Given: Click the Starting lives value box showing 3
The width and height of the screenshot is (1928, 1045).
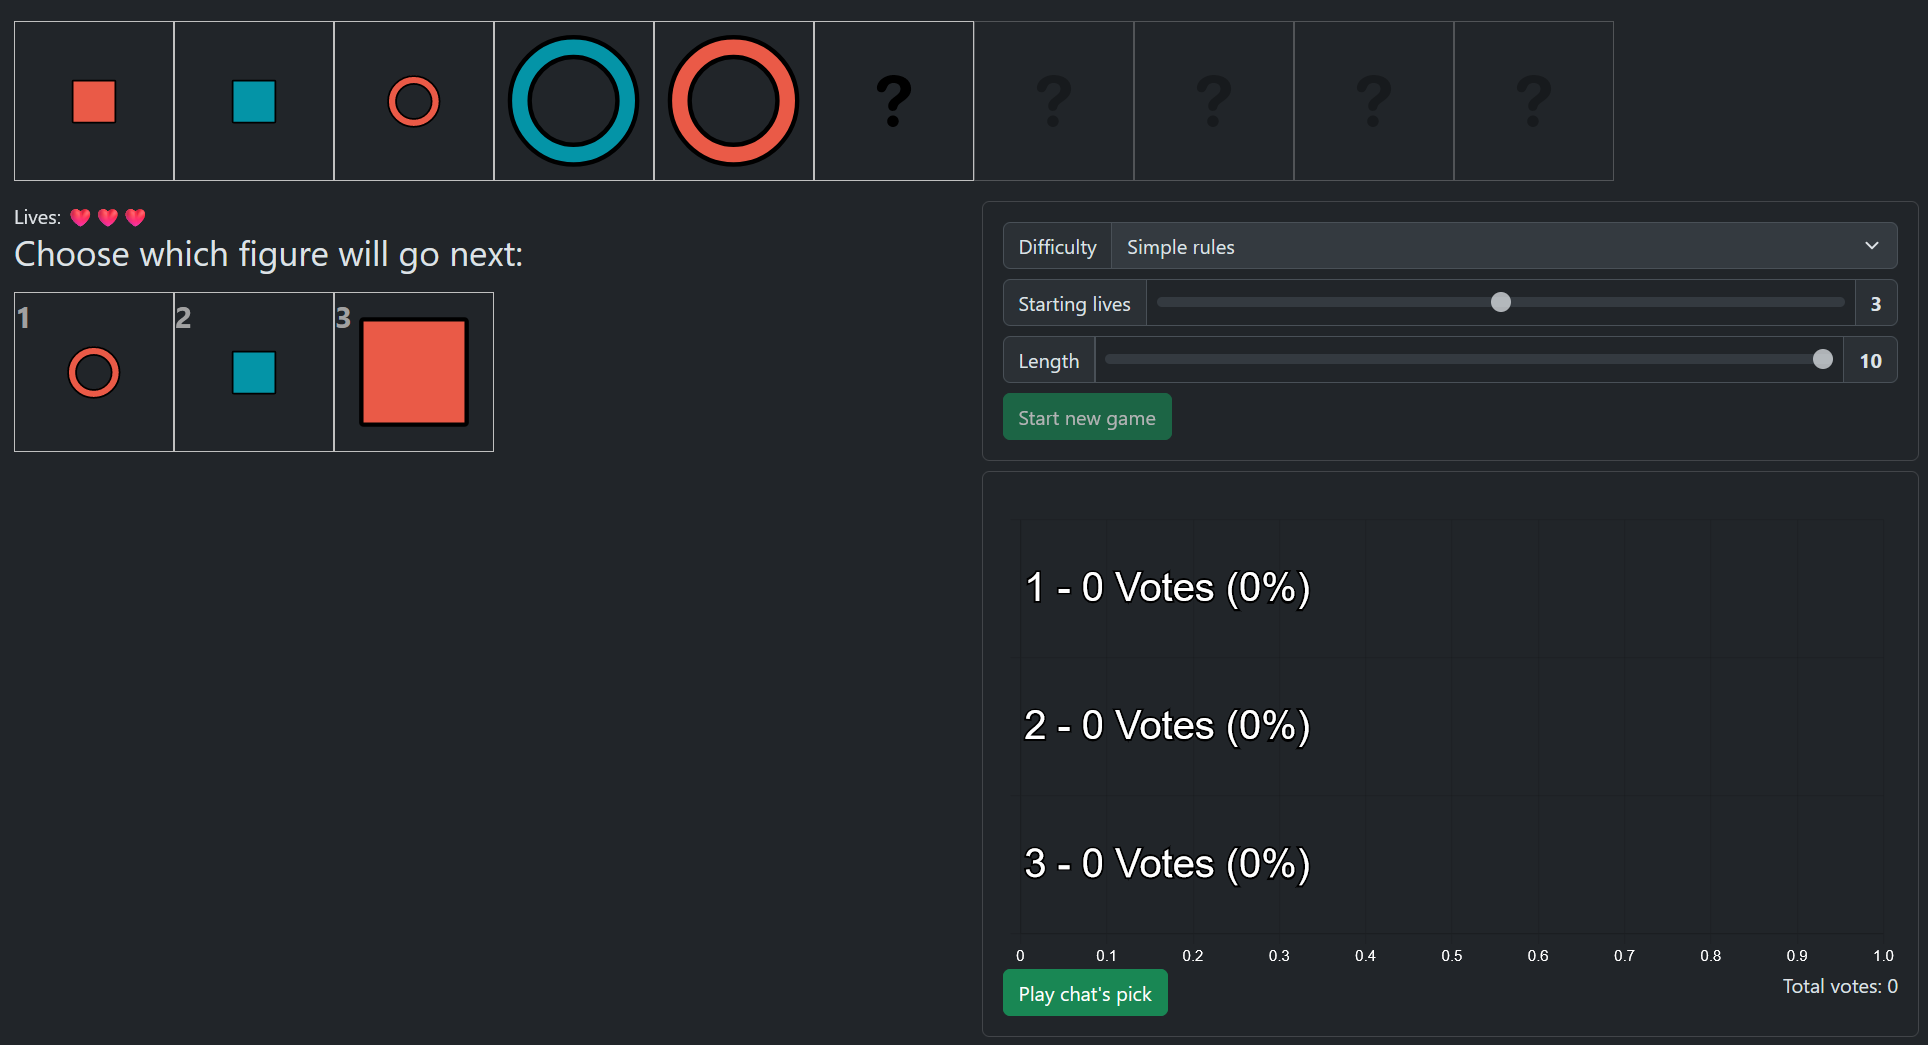Looking at the screenshot, I should coord(1875,304).
